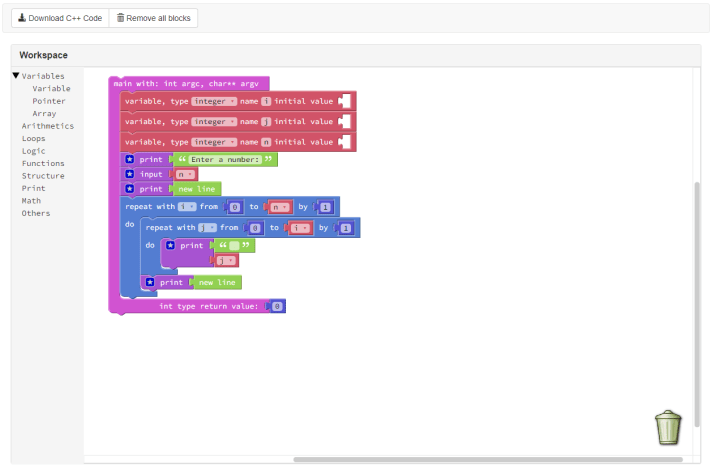Open type dropdown for variable n
The height and width of the screenshot is (469, 711).
coord(213,142)
